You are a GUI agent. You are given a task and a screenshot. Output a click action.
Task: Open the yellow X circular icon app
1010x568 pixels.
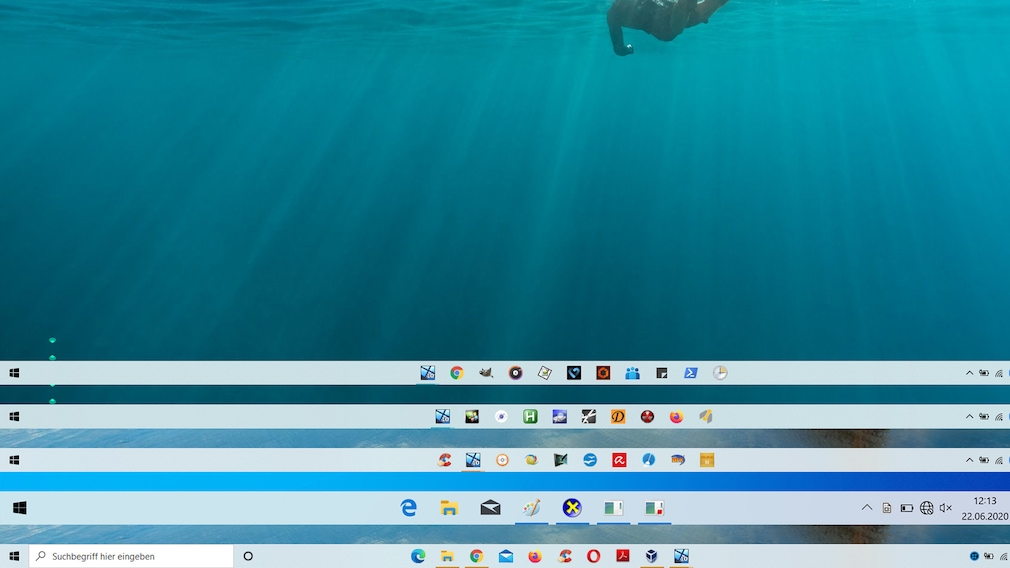(x=572, y=508)
